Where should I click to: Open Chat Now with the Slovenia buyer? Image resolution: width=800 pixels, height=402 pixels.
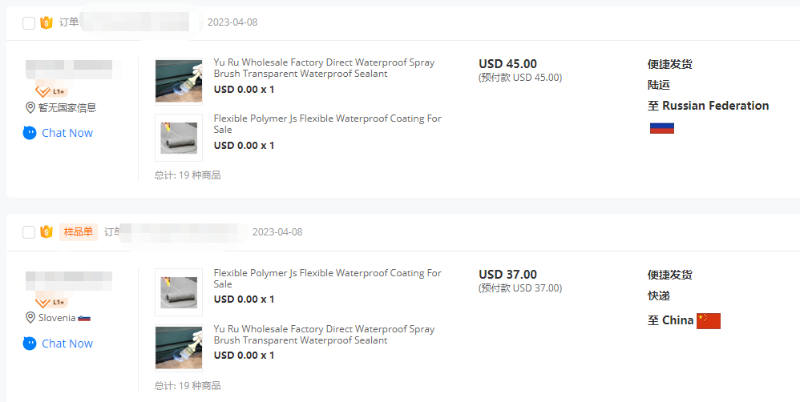tap(66, 343)
